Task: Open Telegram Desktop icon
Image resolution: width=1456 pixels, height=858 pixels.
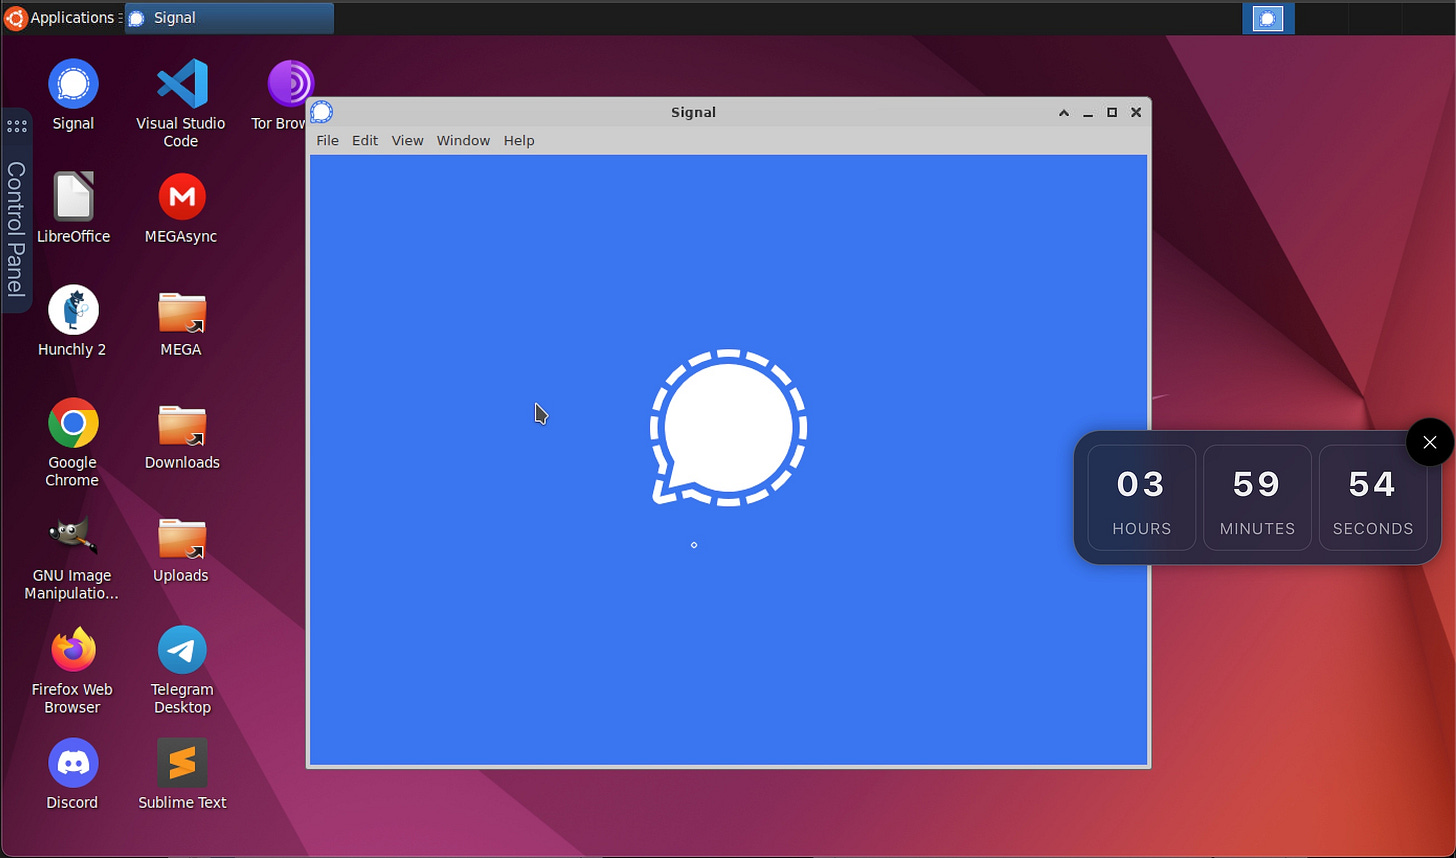Action: [181, 650]
